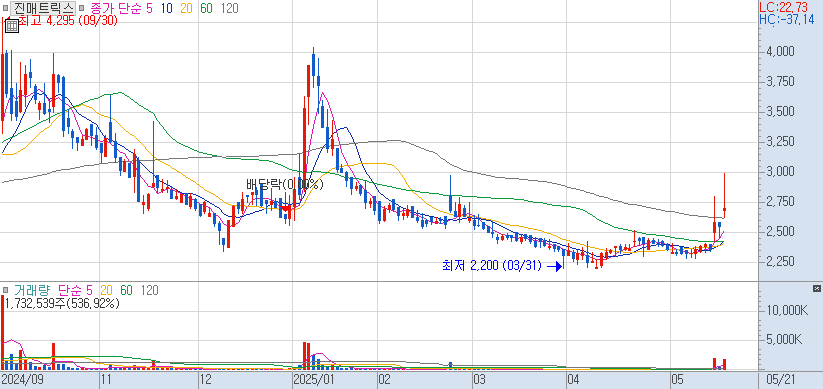Click the 2025/01 date axis label
The height and width of the screenshot is (389, 823).
(x=314, y=379)
